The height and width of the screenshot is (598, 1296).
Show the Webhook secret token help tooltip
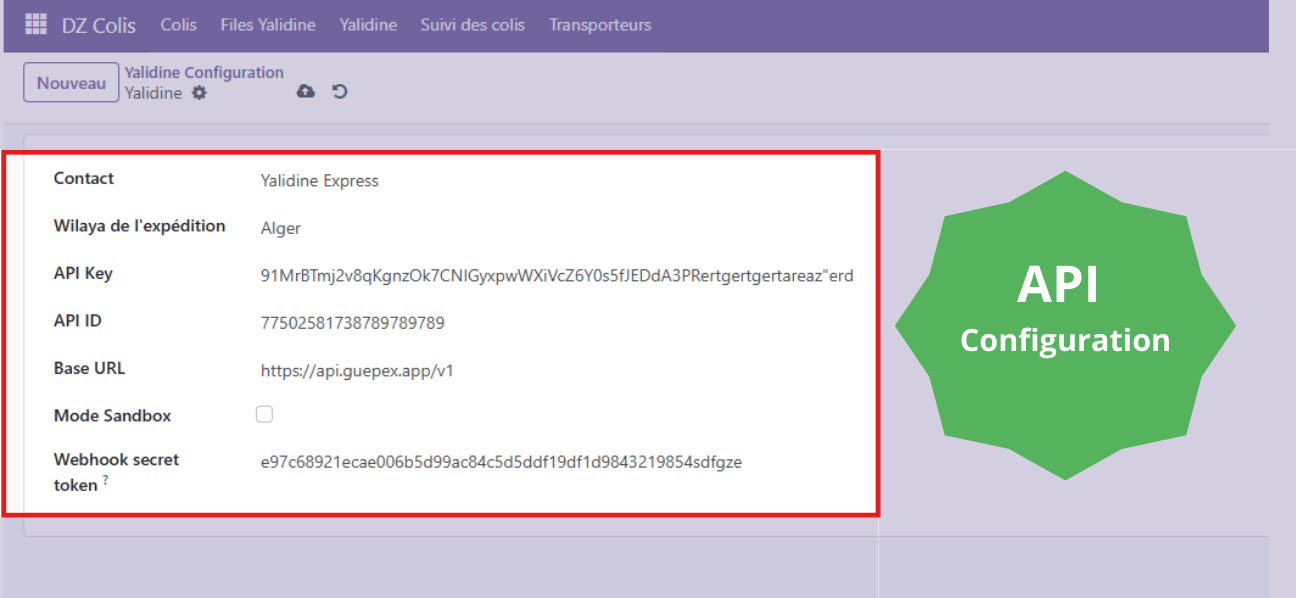(x=106, y=481)
